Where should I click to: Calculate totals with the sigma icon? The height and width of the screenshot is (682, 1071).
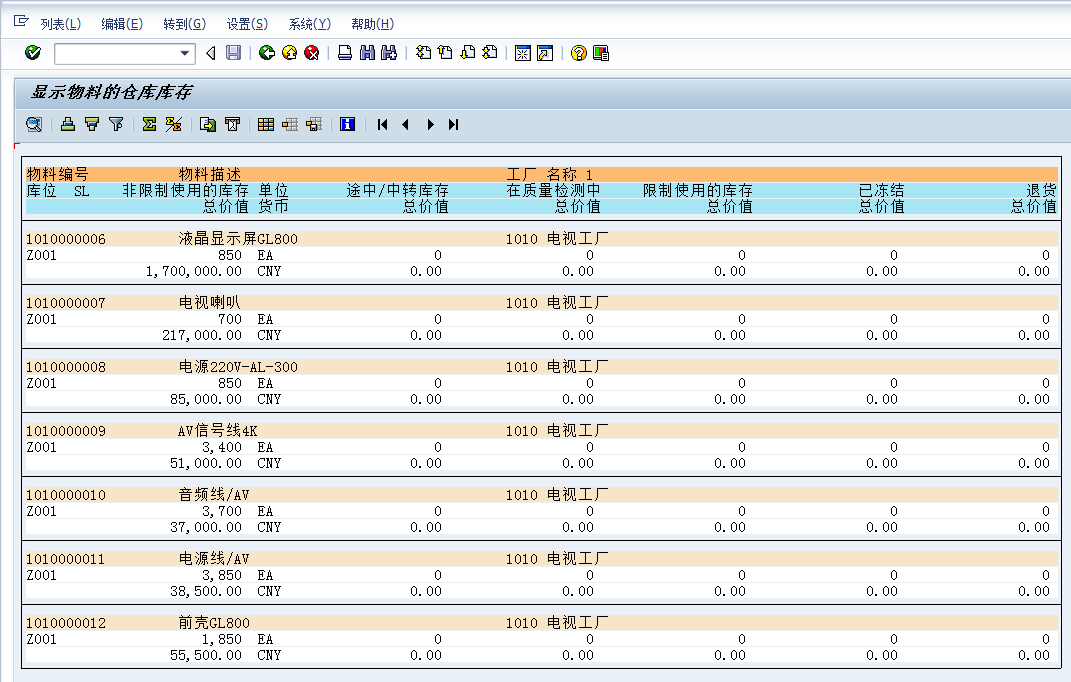[148, 125]
